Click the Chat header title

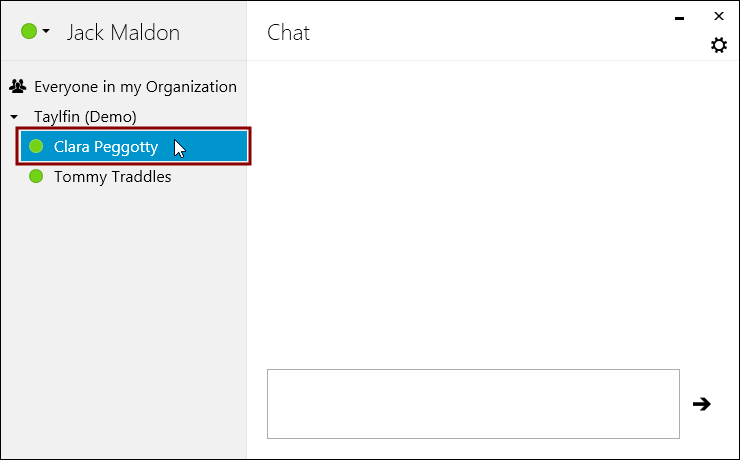pyautogui.click(x=288, y=33)
